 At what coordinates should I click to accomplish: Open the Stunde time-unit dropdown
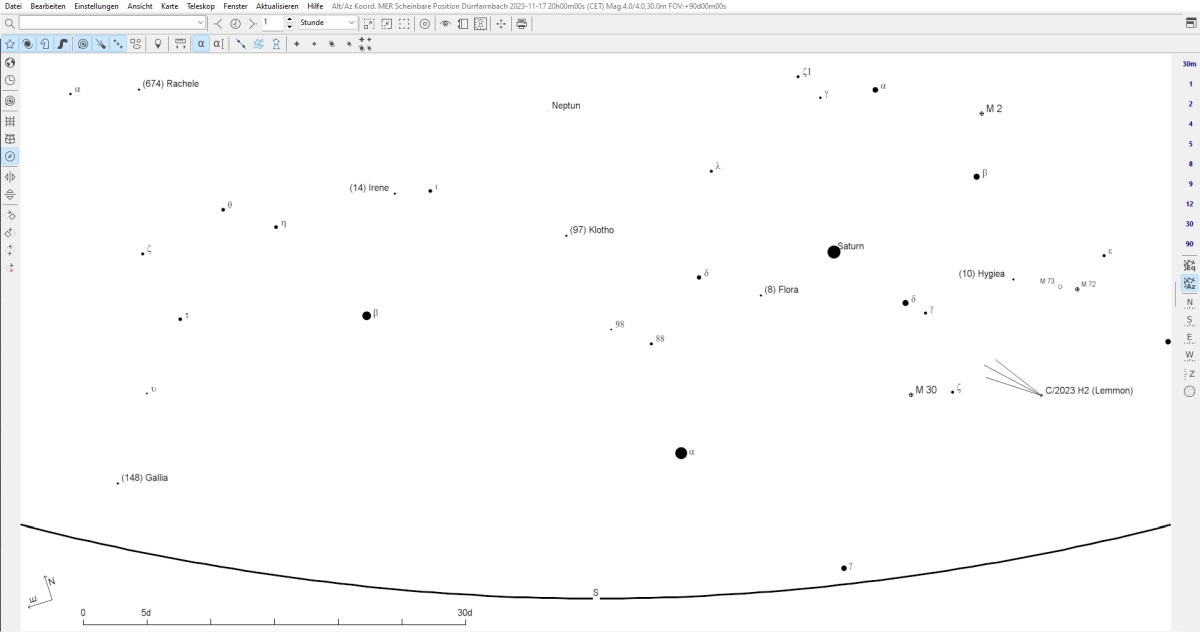click(x=328, y=22)
